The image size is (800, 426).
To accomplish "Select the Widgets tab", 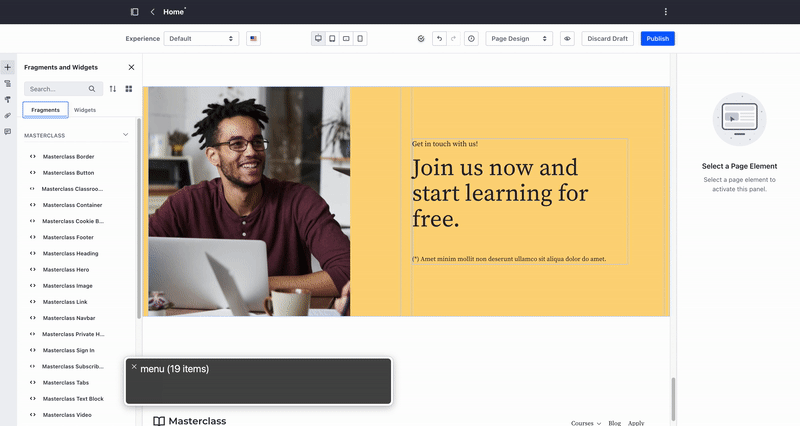I will point(85,110).
